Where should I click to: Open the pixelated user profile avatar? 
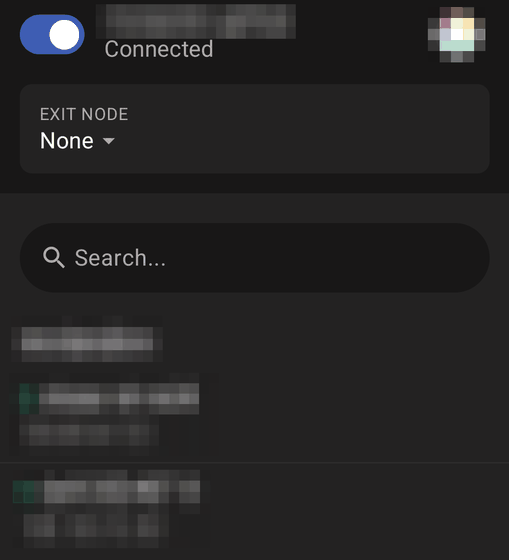(x=456, y=35)
